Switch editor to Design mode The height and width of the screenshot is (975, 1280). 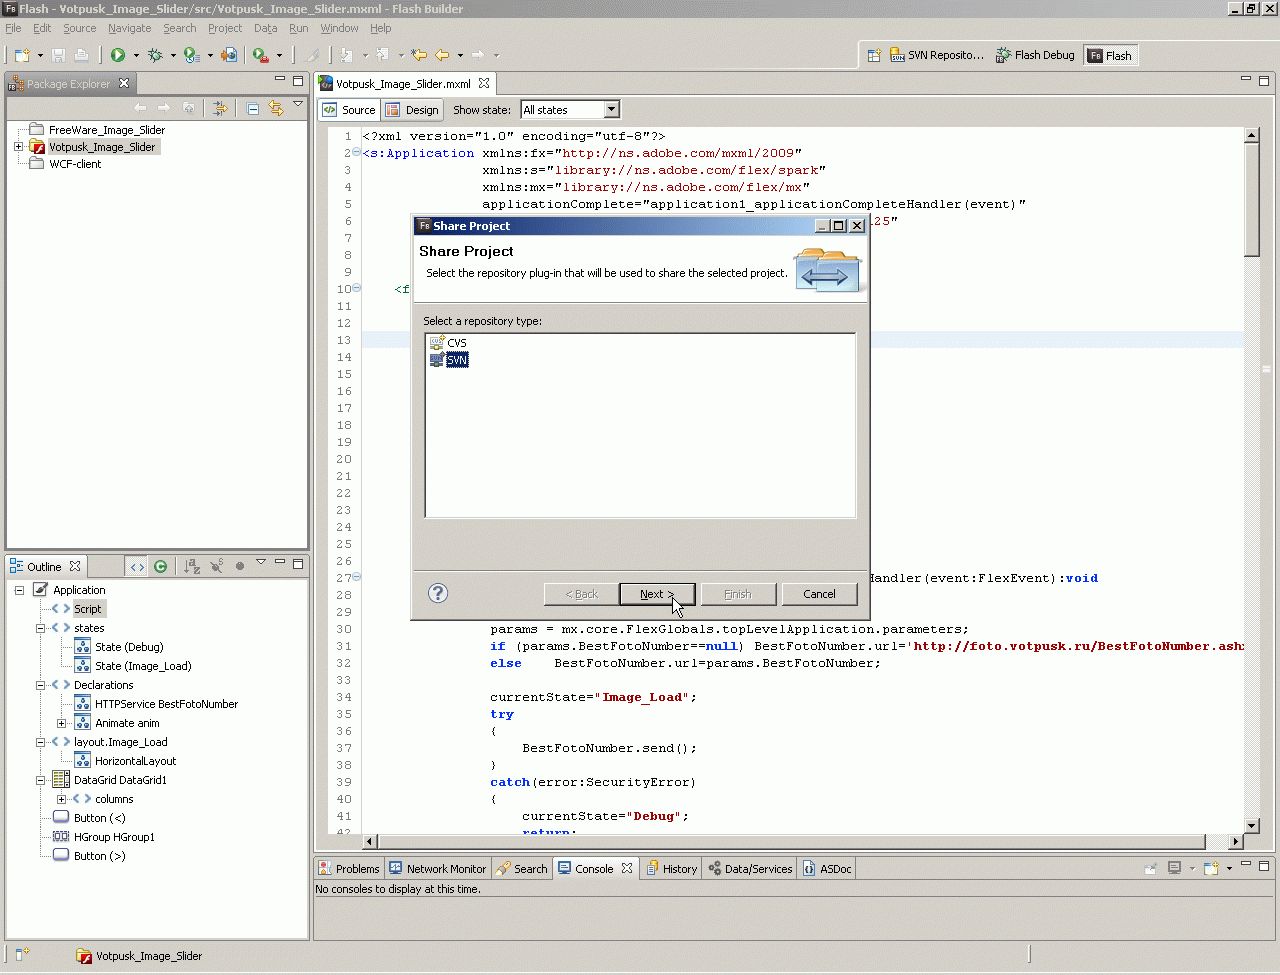pos(412,110)
